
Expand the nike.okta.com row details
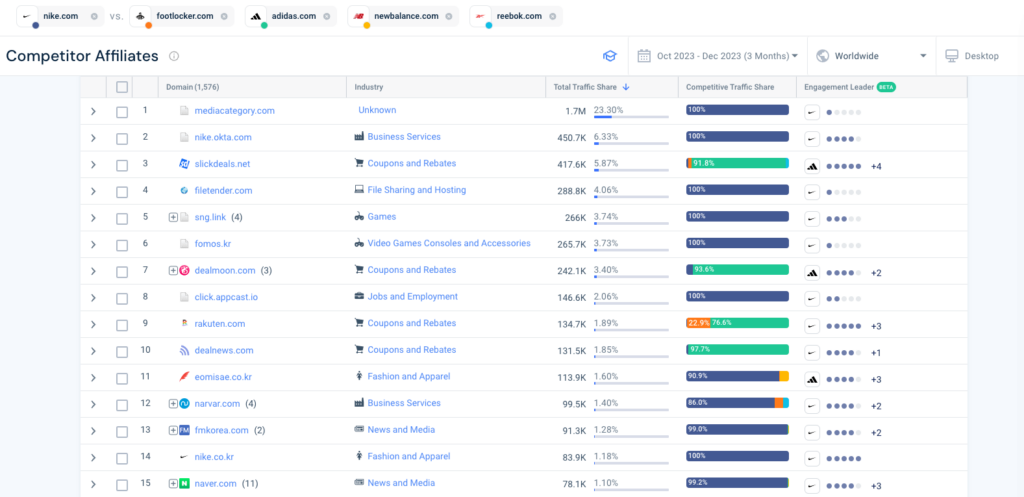[x=93, y=138]
